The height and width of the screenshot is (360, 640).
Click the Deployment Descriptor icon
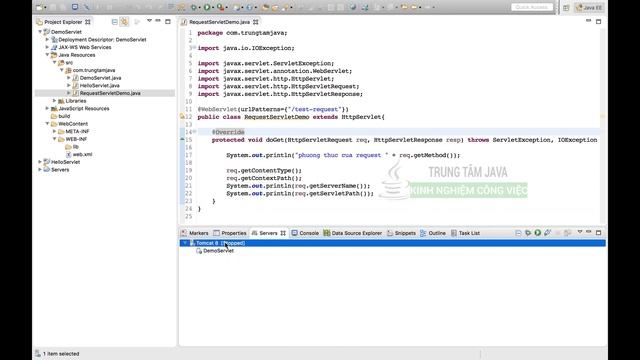[54, 40]
